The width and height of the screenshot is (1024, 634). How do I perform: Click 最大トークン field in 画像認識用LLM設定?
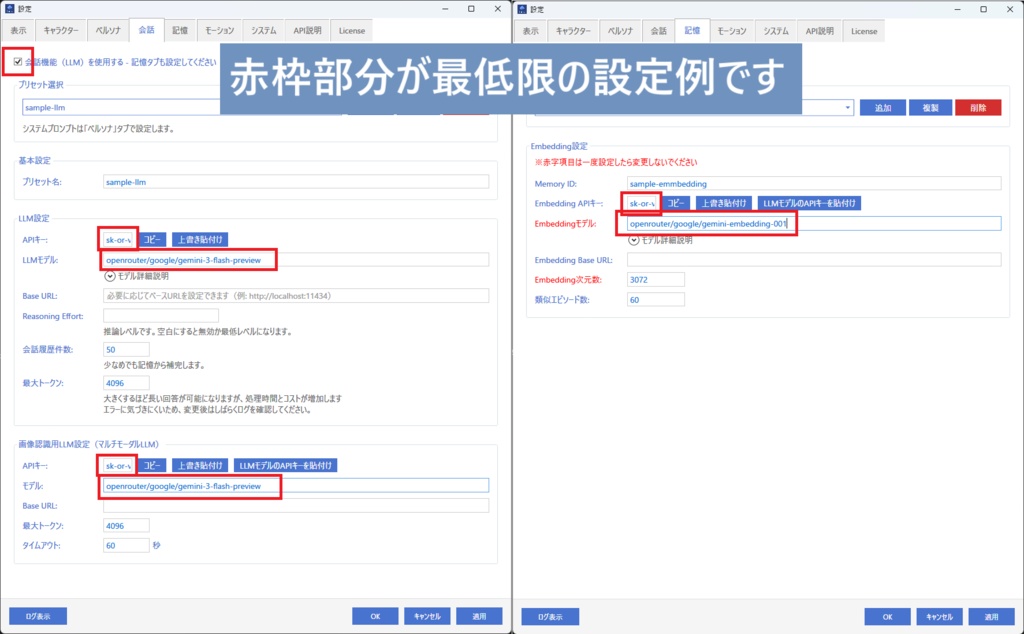(x=126, y=526)
